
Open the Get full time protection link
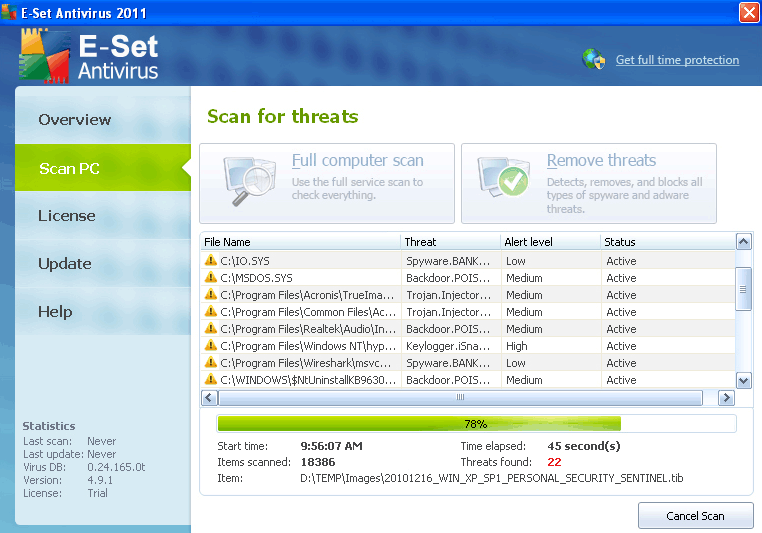677,60
